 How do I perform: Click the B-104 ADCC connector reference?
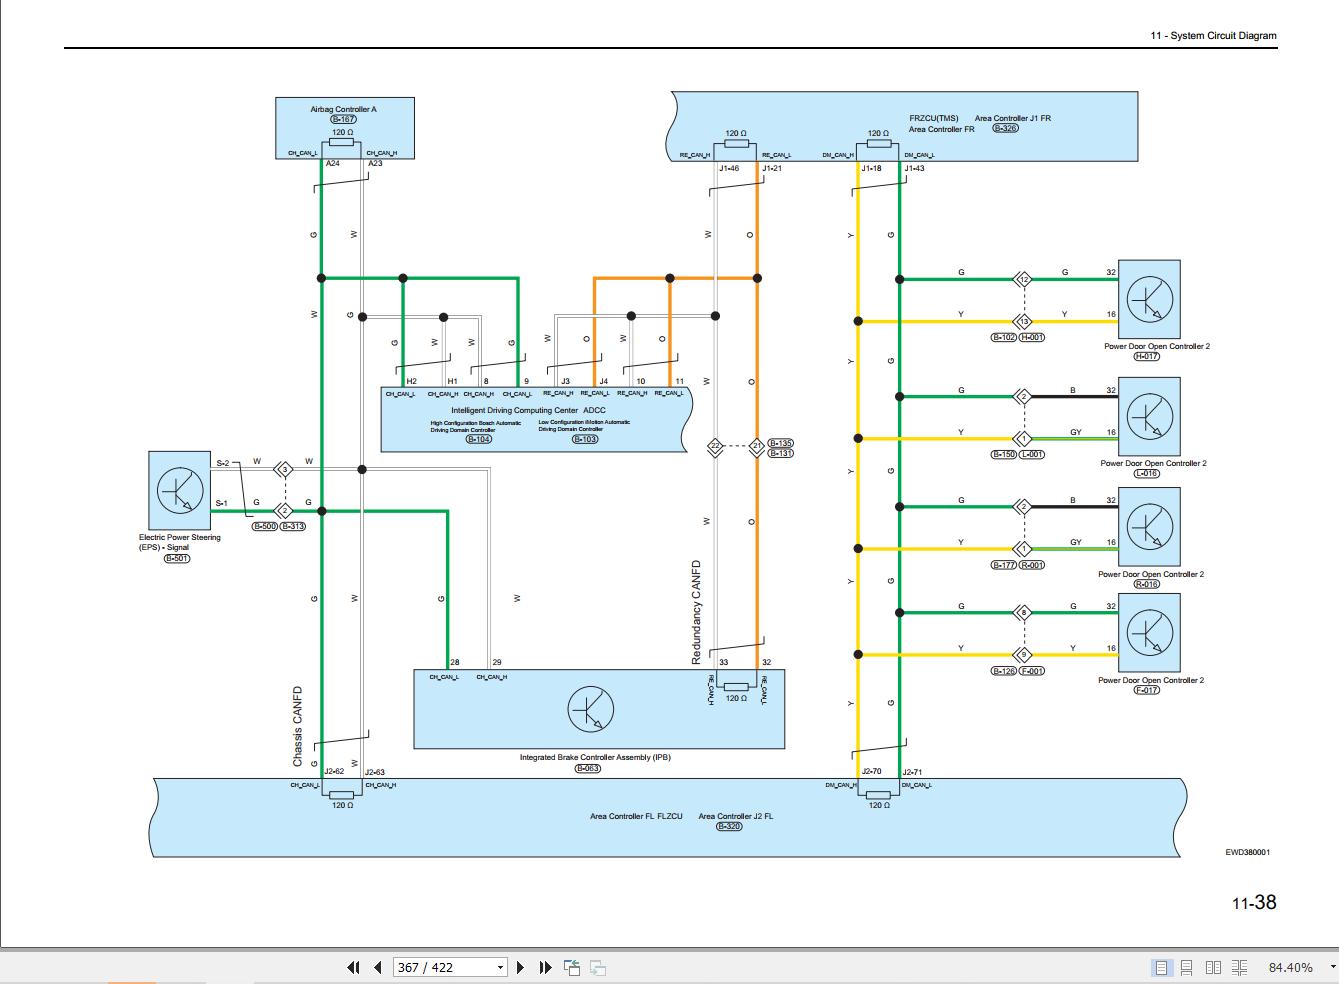(x=479, y=439)
